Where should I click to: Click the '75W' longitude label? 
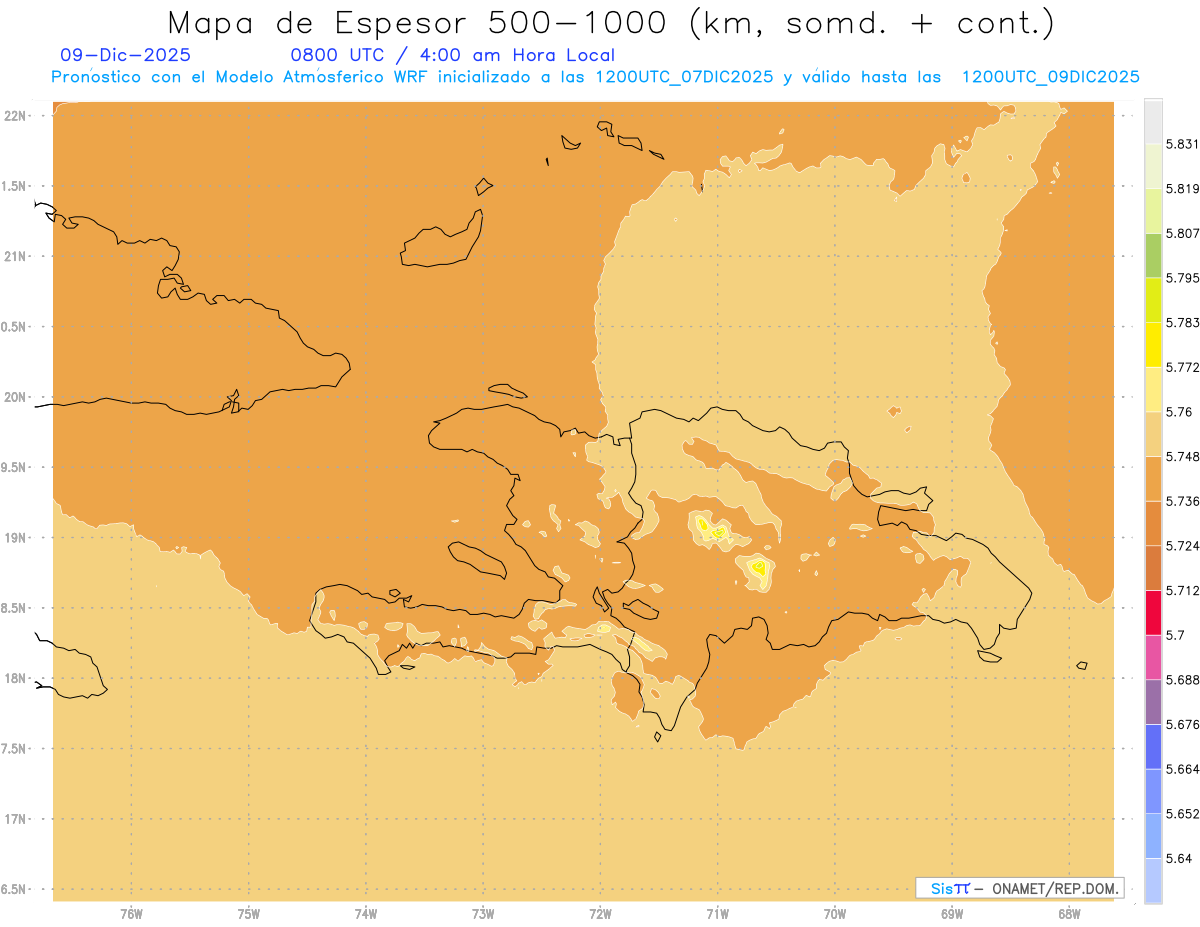click(249, 914)
